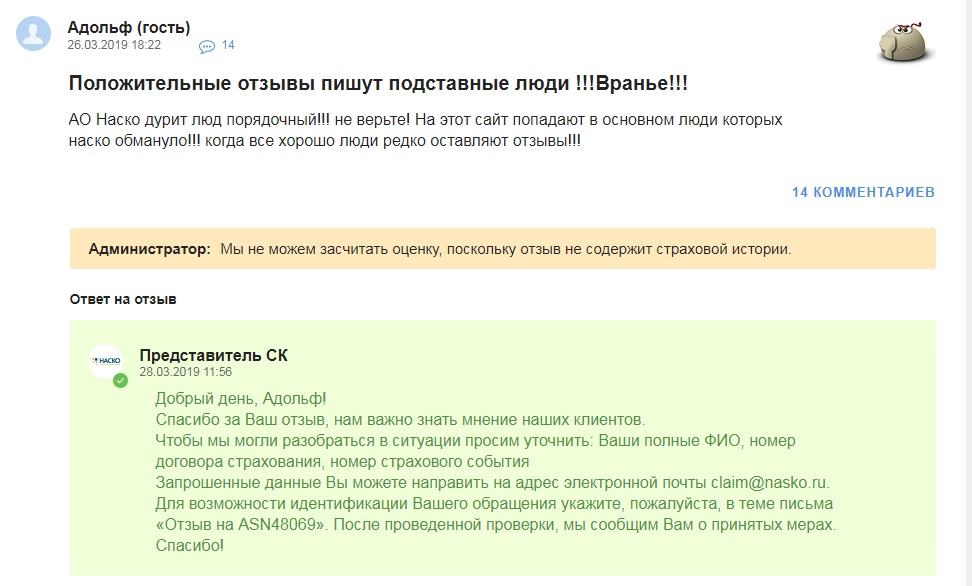Click the review text starting АО Наско дурит
The height and width of the screenshot is (586, 972).
click(425, 130)
